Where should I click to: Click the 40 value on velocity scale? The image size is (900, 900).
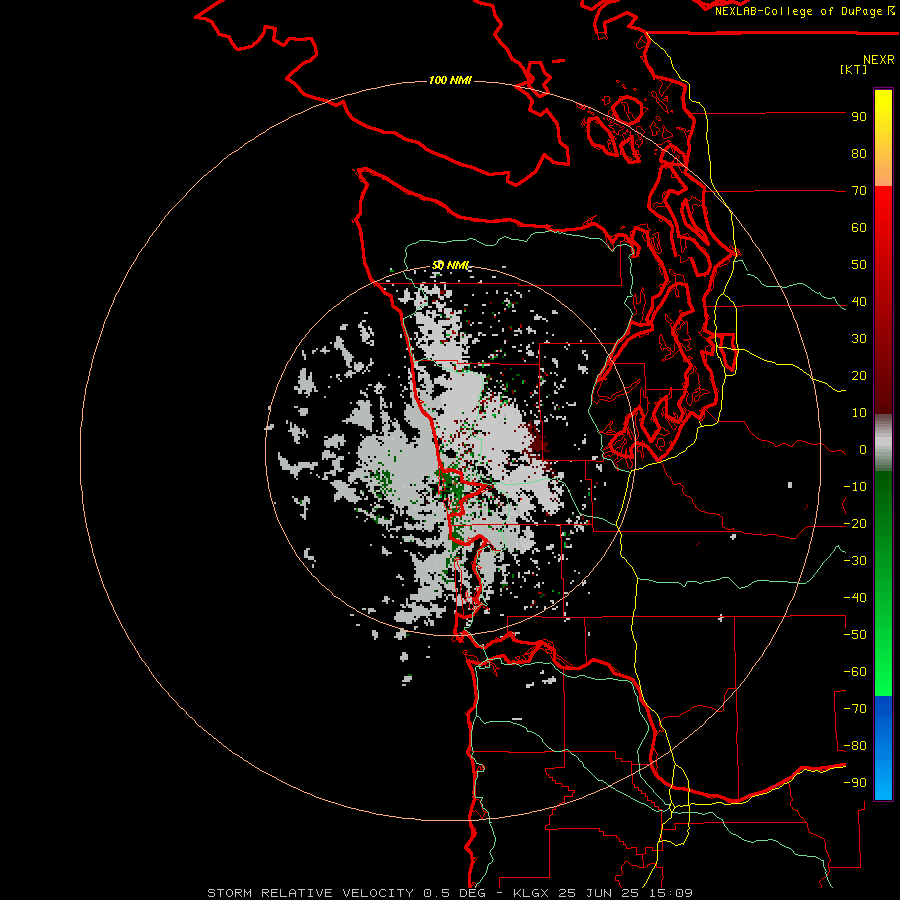point(859,302)
